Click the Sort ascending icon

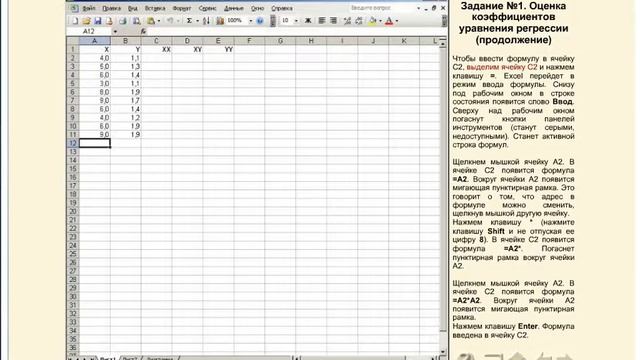tap(207, 21)
